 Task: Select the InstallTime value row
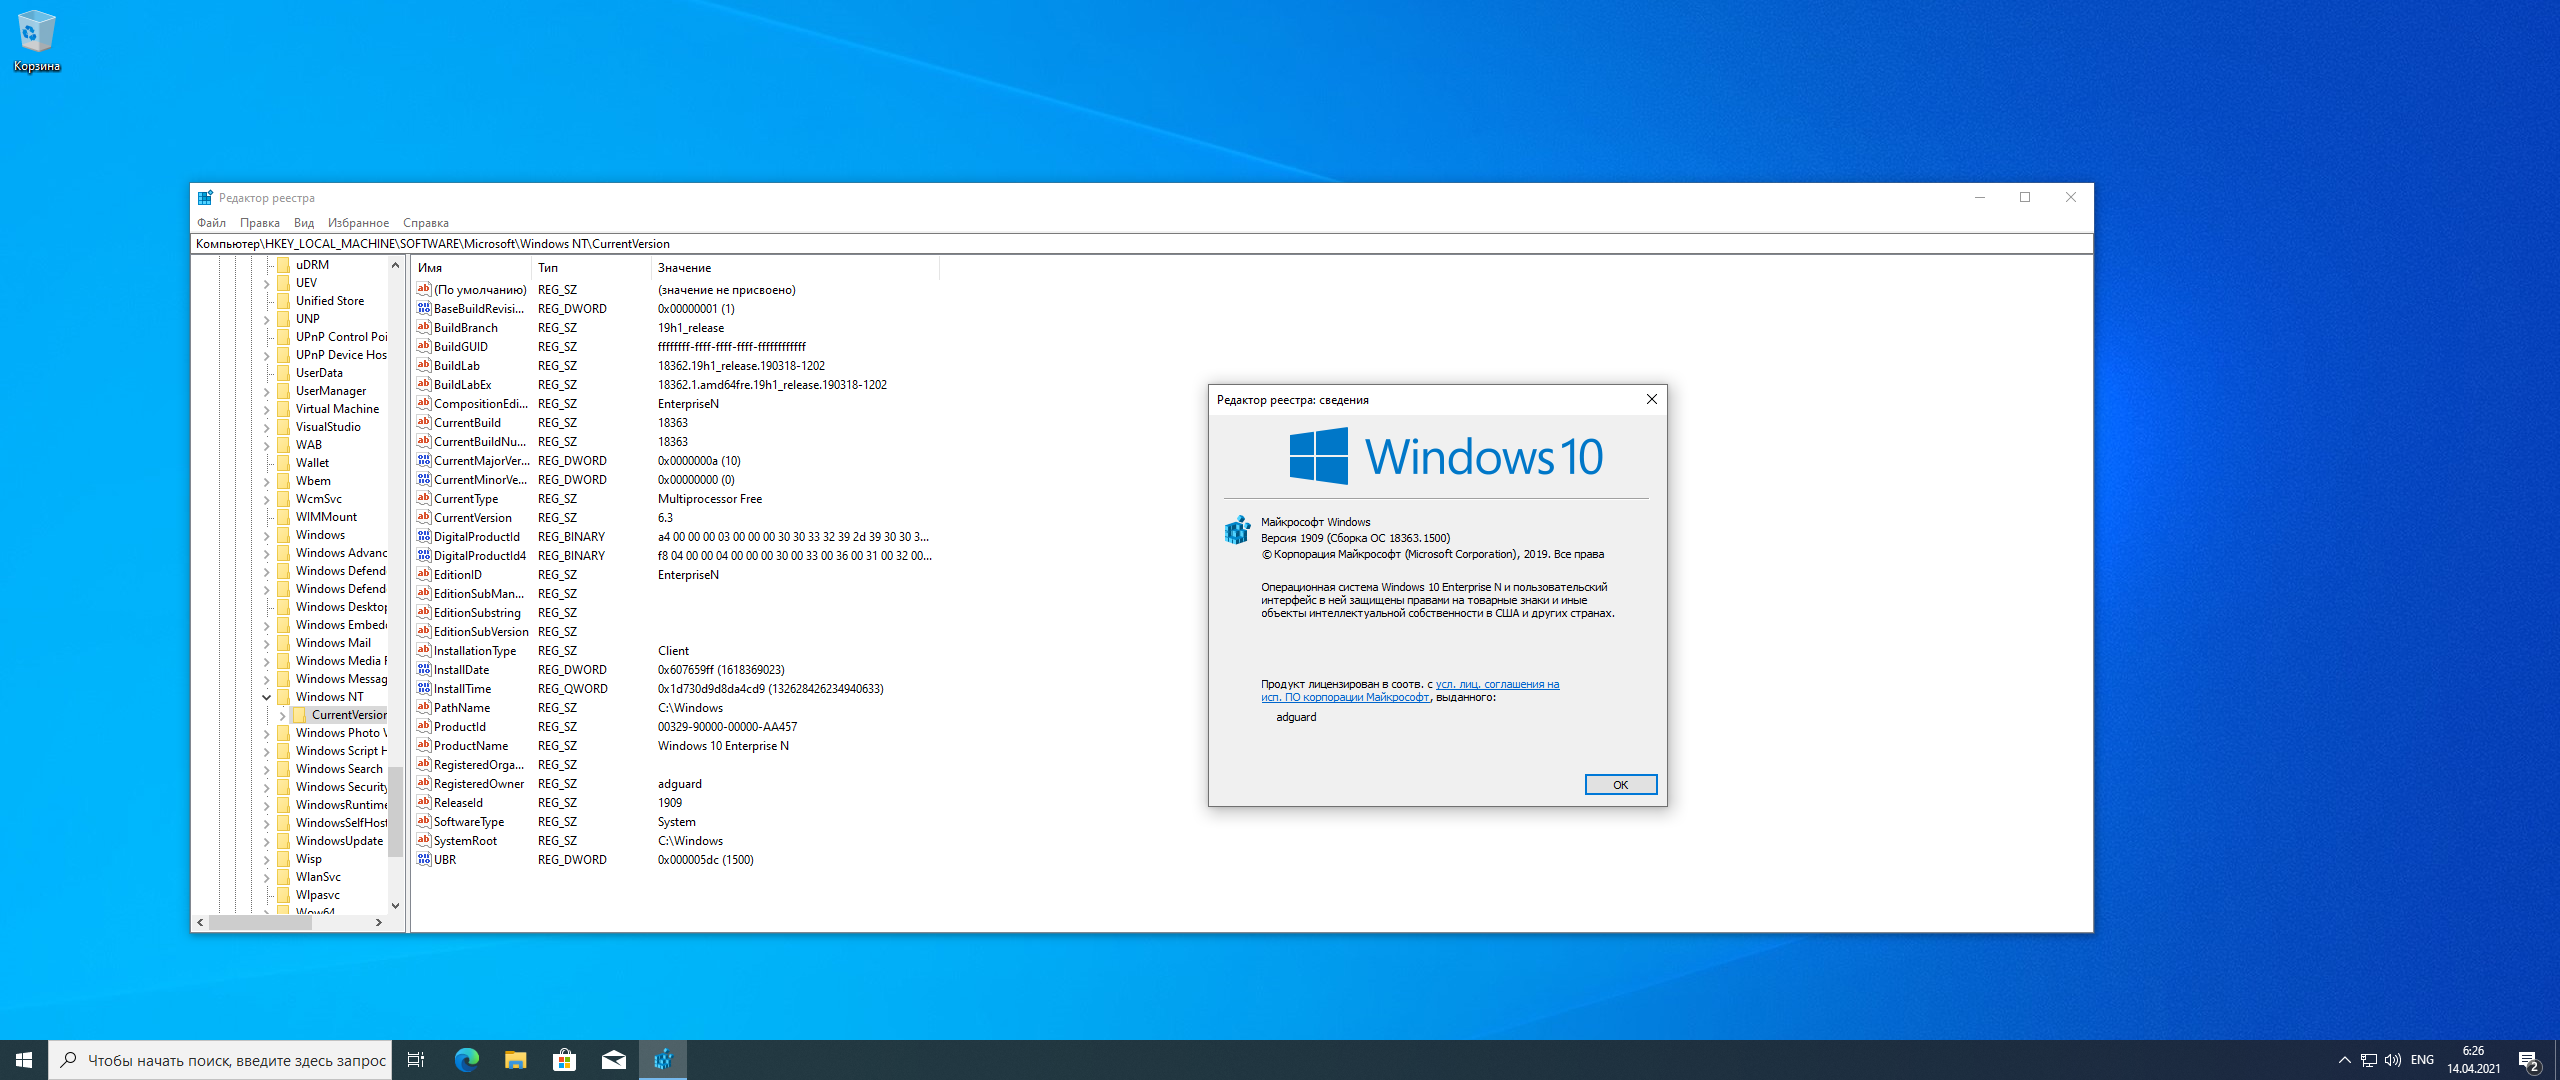[675, 689]
